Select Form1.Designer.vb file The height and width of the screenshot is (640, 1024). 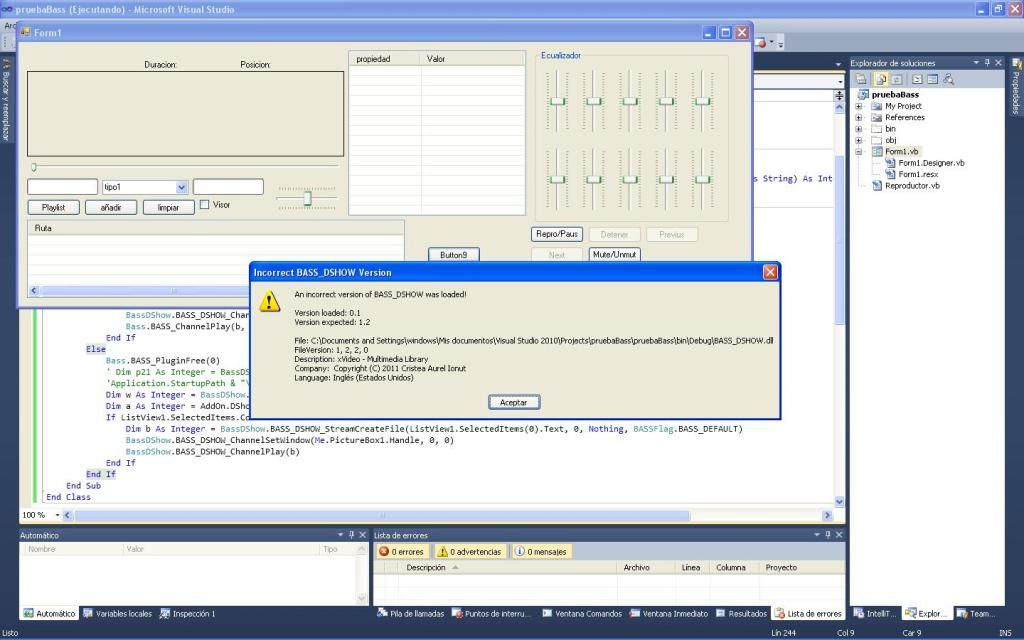(x=931, y=163)
